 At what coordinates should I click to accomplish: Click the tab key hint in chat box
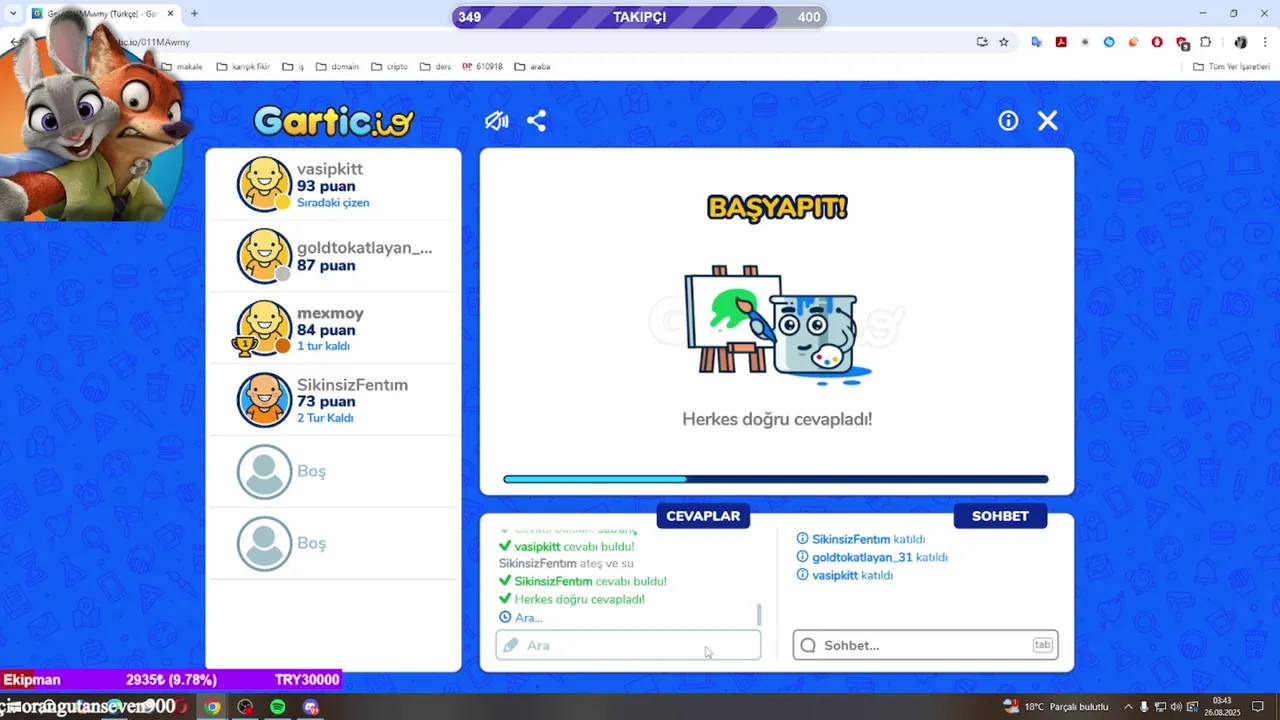click(x=1042, y=645)
